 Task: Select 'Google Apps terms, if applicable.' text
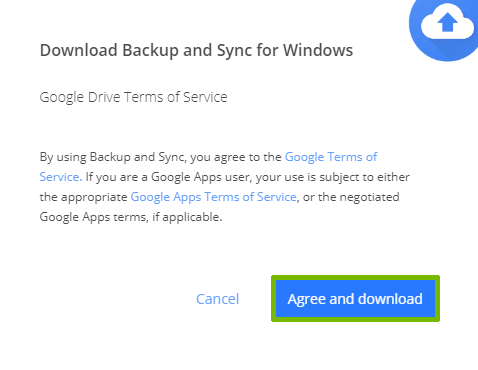click(131, 217)
